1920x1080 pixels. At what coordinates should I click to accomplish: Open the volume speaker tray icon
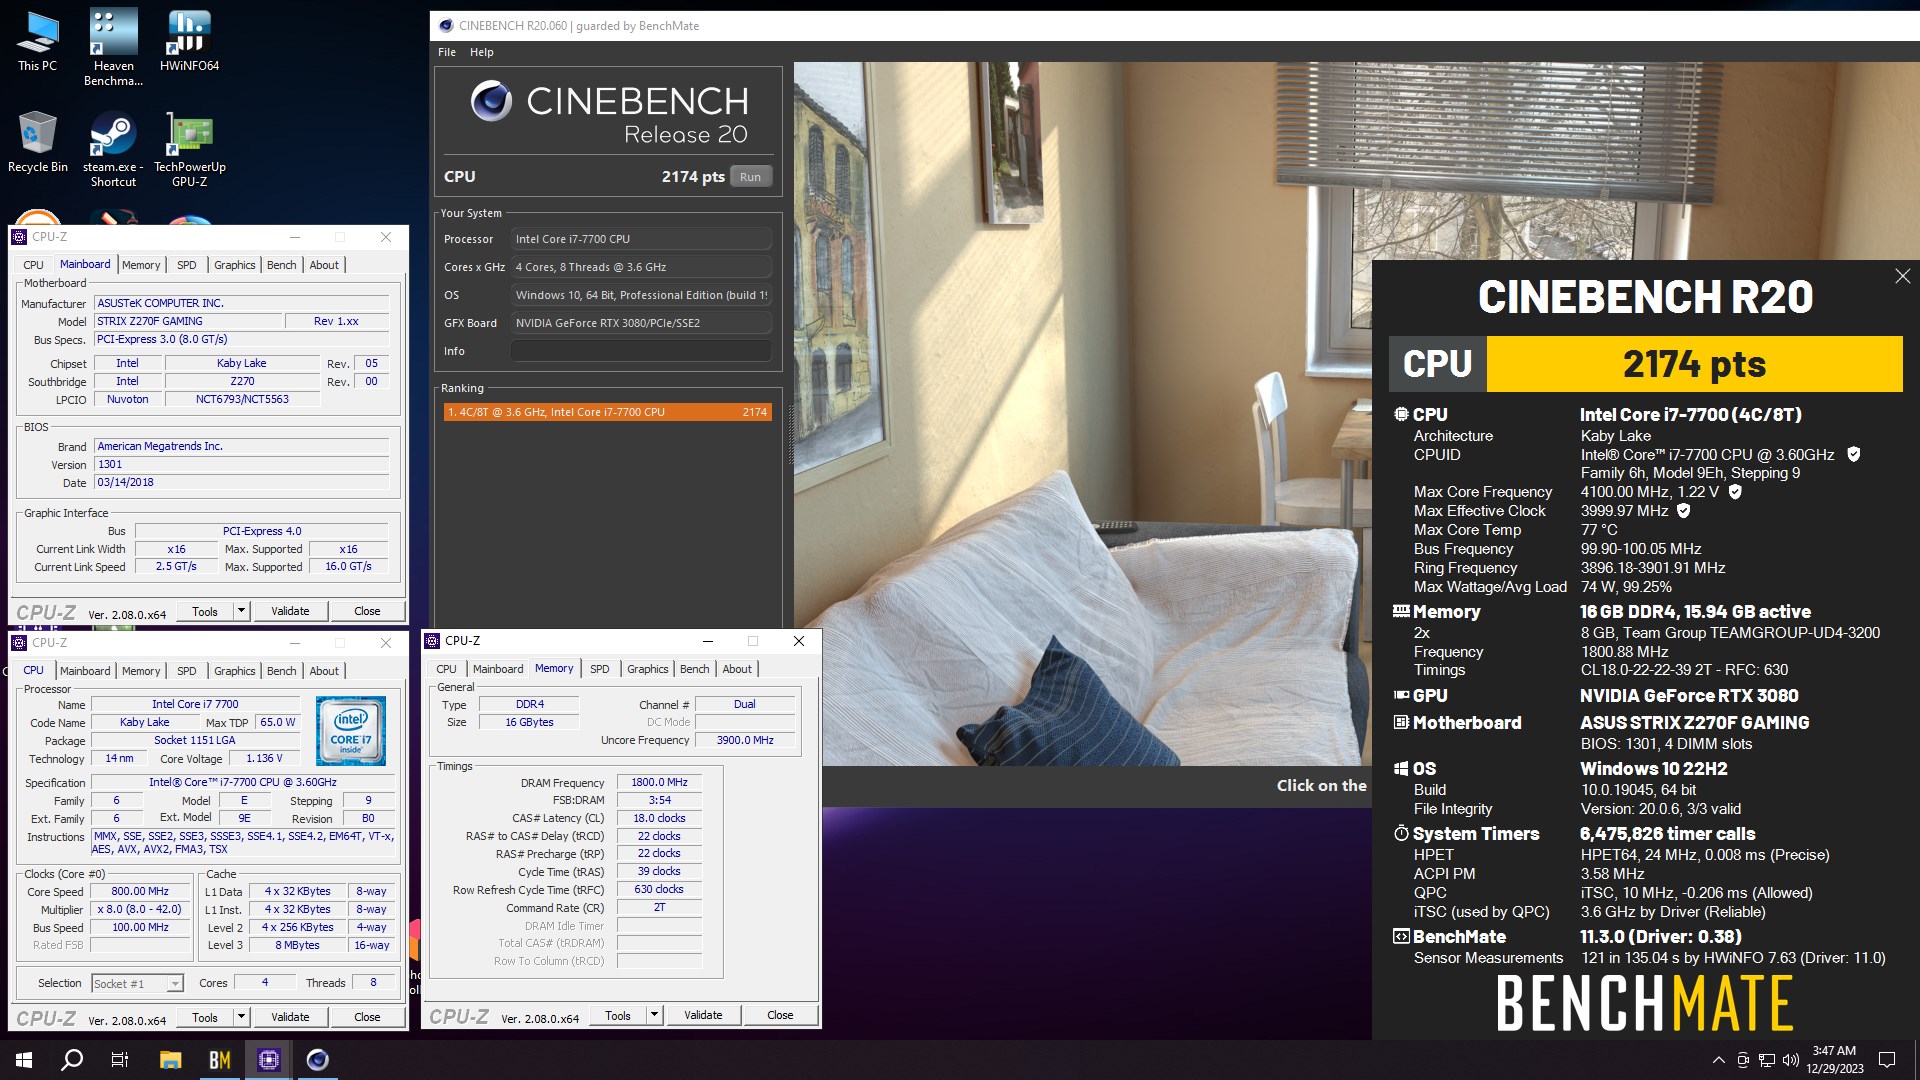click(1790, 1060)
